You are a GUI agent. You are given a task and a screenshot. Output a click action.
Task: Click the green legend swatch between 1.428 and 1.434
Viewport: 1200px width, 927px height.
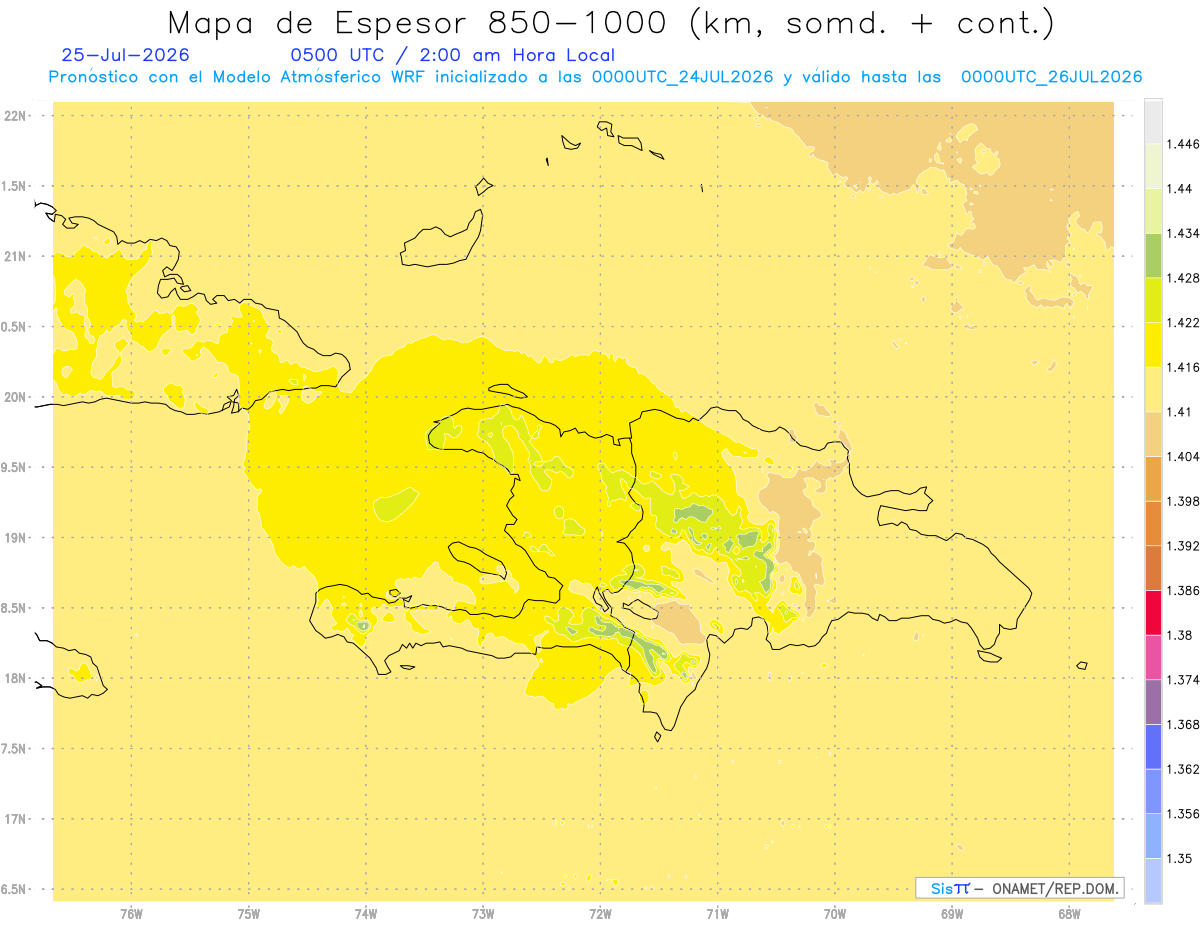pos(1153,255)
